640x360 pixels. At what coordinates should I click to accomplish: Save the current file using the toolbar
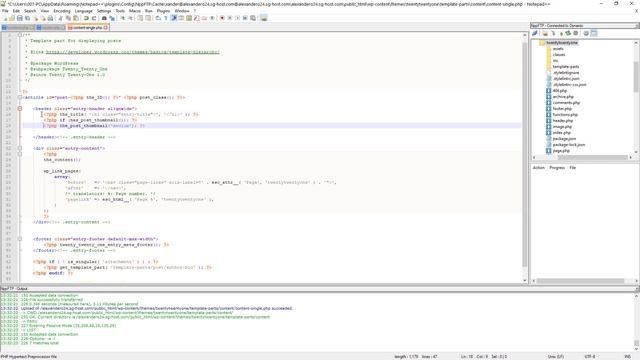point(20,18)
